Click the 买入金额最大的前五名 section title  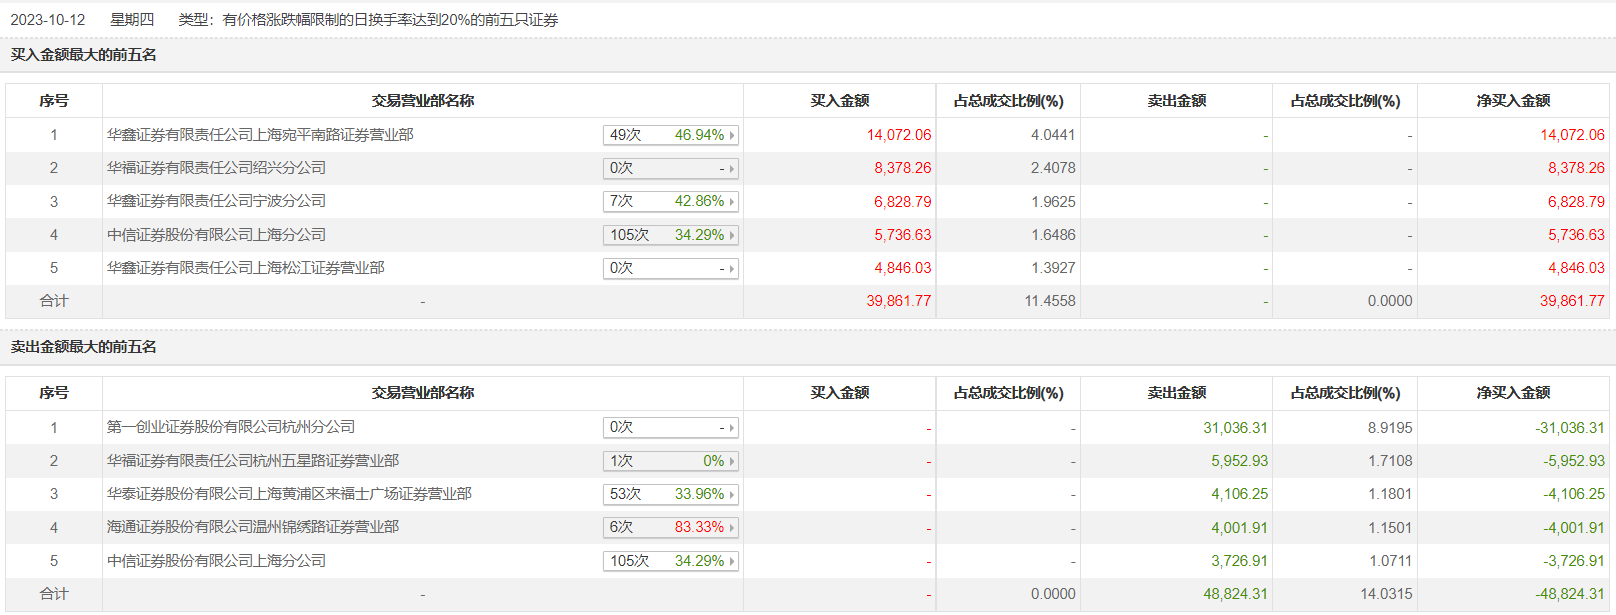click(84, 55)
